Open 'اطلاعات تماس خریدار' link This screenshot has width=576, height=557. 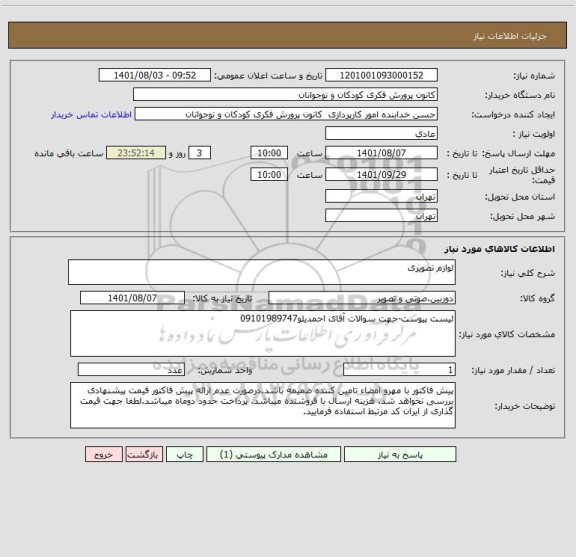pos(91,115)
